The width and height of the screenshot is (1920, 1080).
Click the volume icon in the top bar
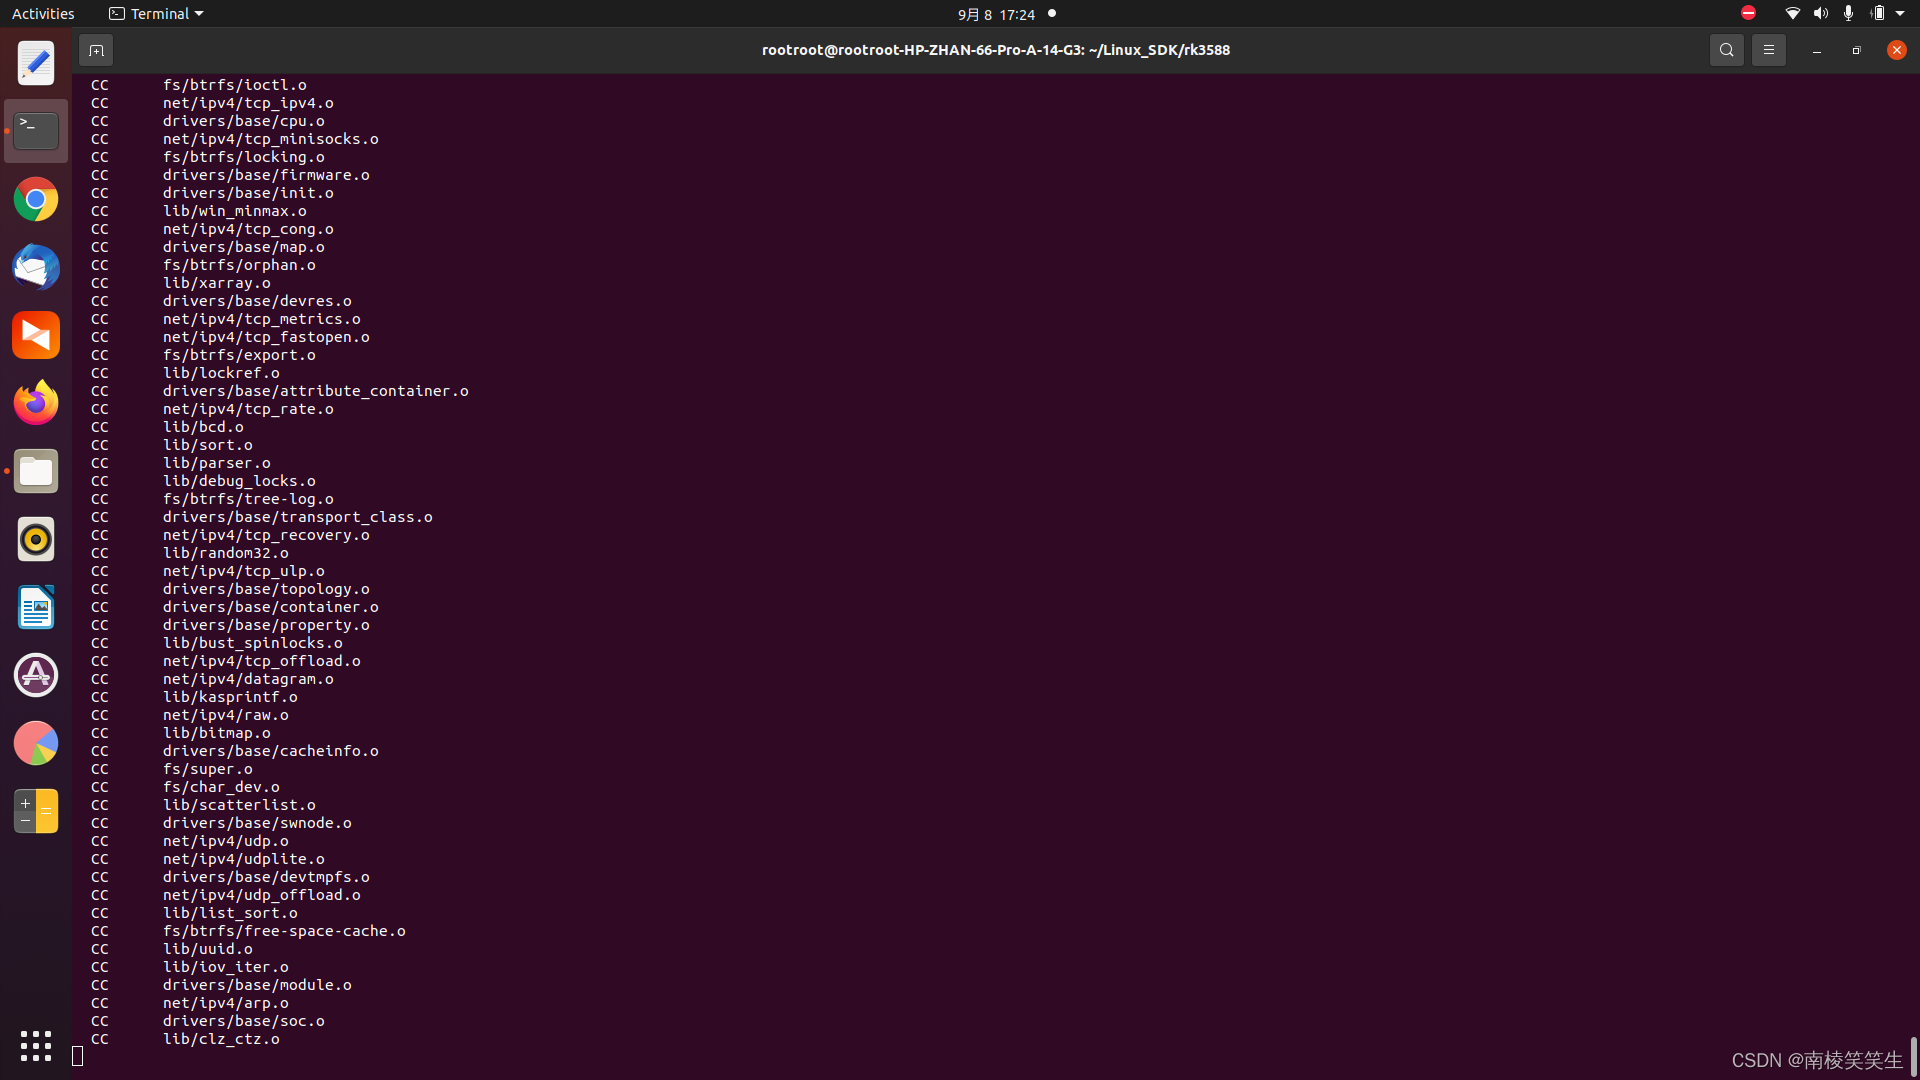(1820, 13)
